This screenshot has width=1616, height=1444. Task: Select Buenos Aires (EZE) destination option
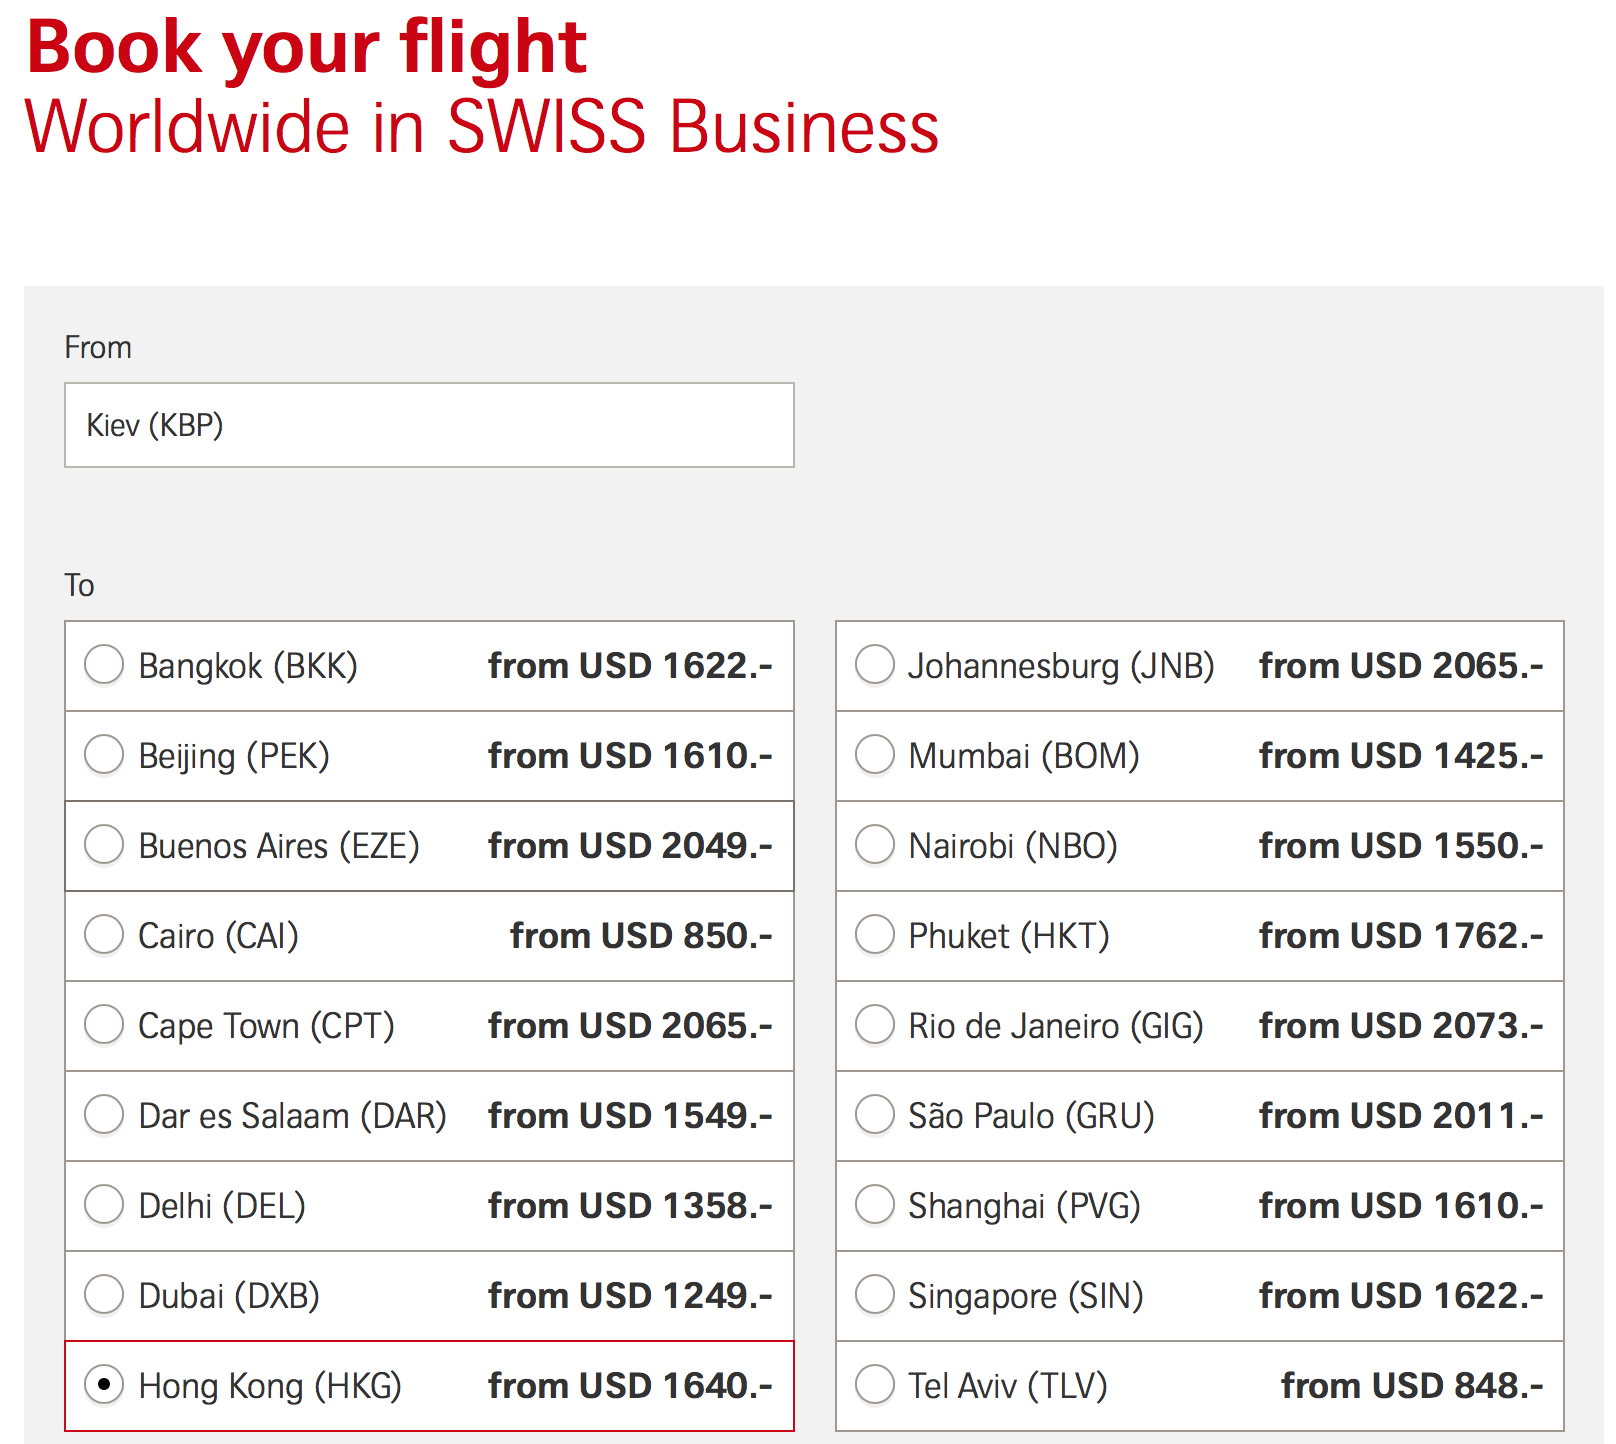[x=104, y=845]
